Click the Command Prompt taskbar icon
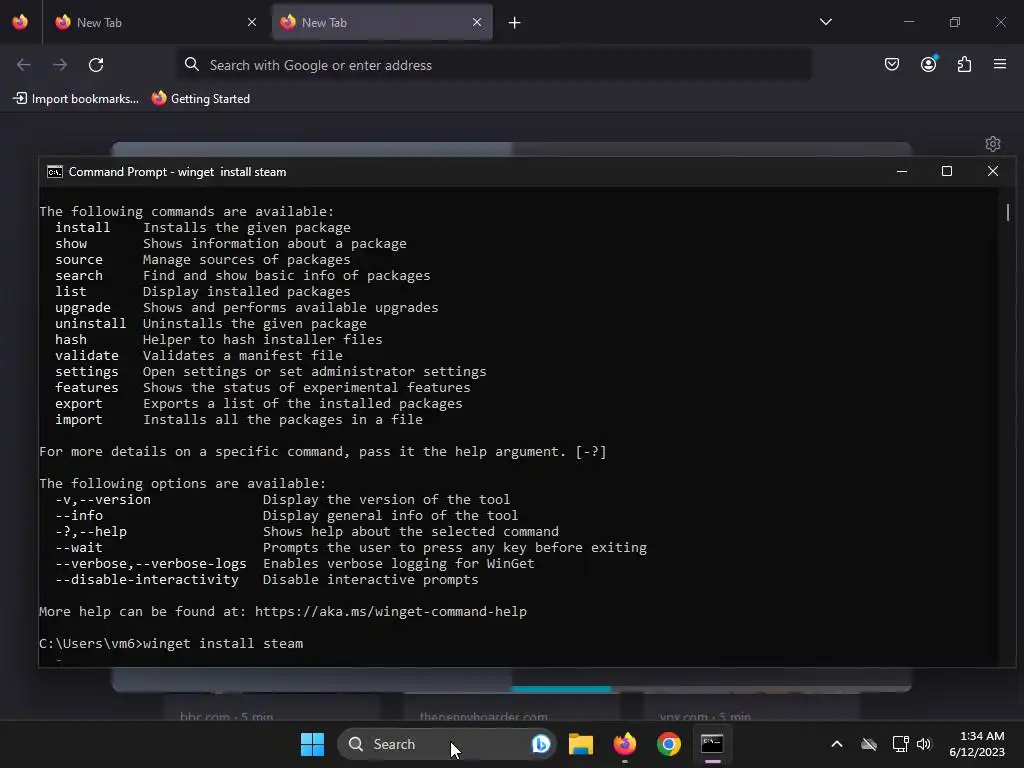 pyautogui.click(x=712, y=744)
